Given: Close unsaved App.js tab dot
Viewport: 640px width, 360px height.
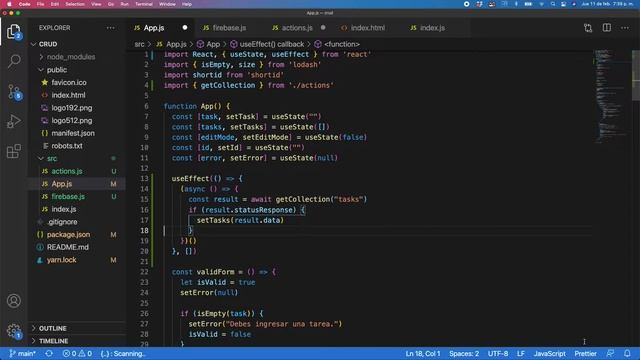Looking at the screenshot, I should pos(185,28).
